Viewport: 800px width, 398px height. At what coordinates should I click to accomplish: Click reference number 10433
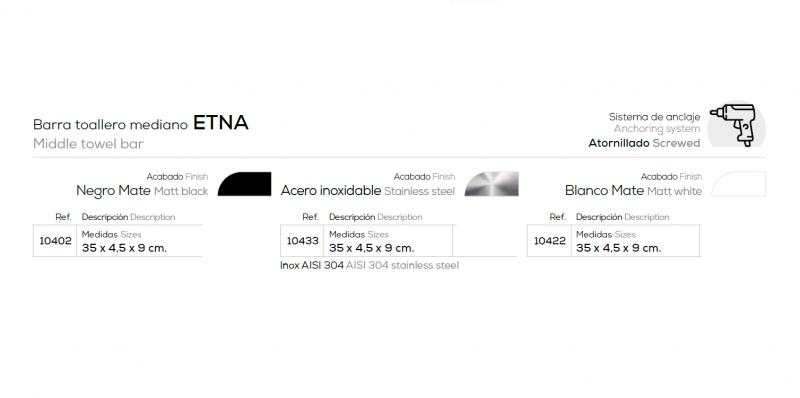point(303,241)
